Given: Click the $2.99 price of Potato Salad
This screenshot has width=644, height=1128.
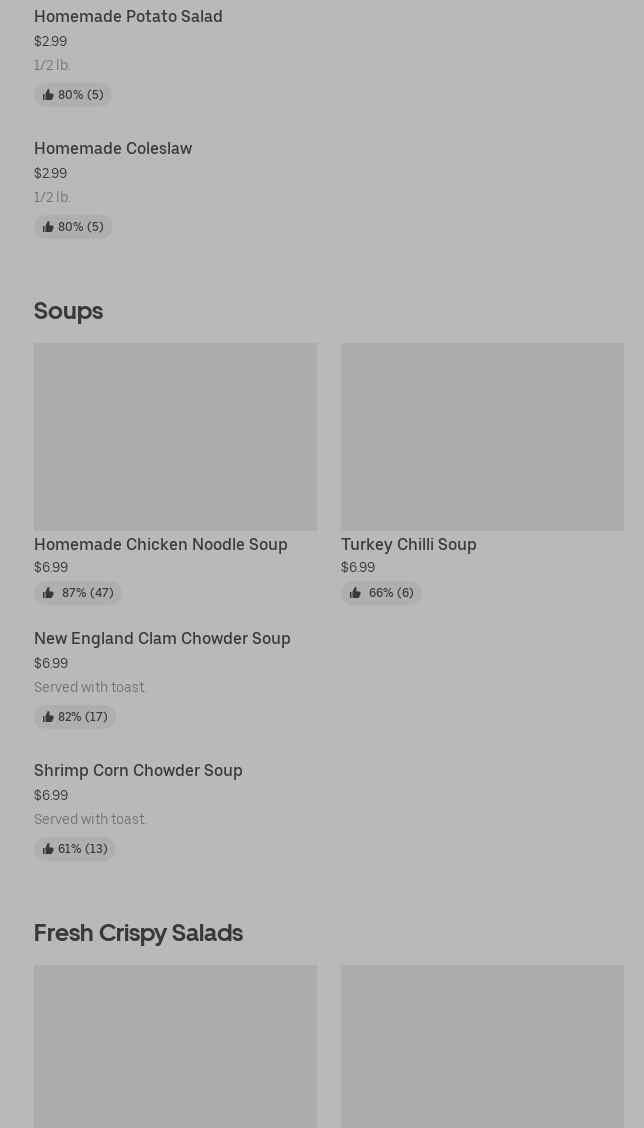Looking at the screenshot, I should tap(50, 41).
